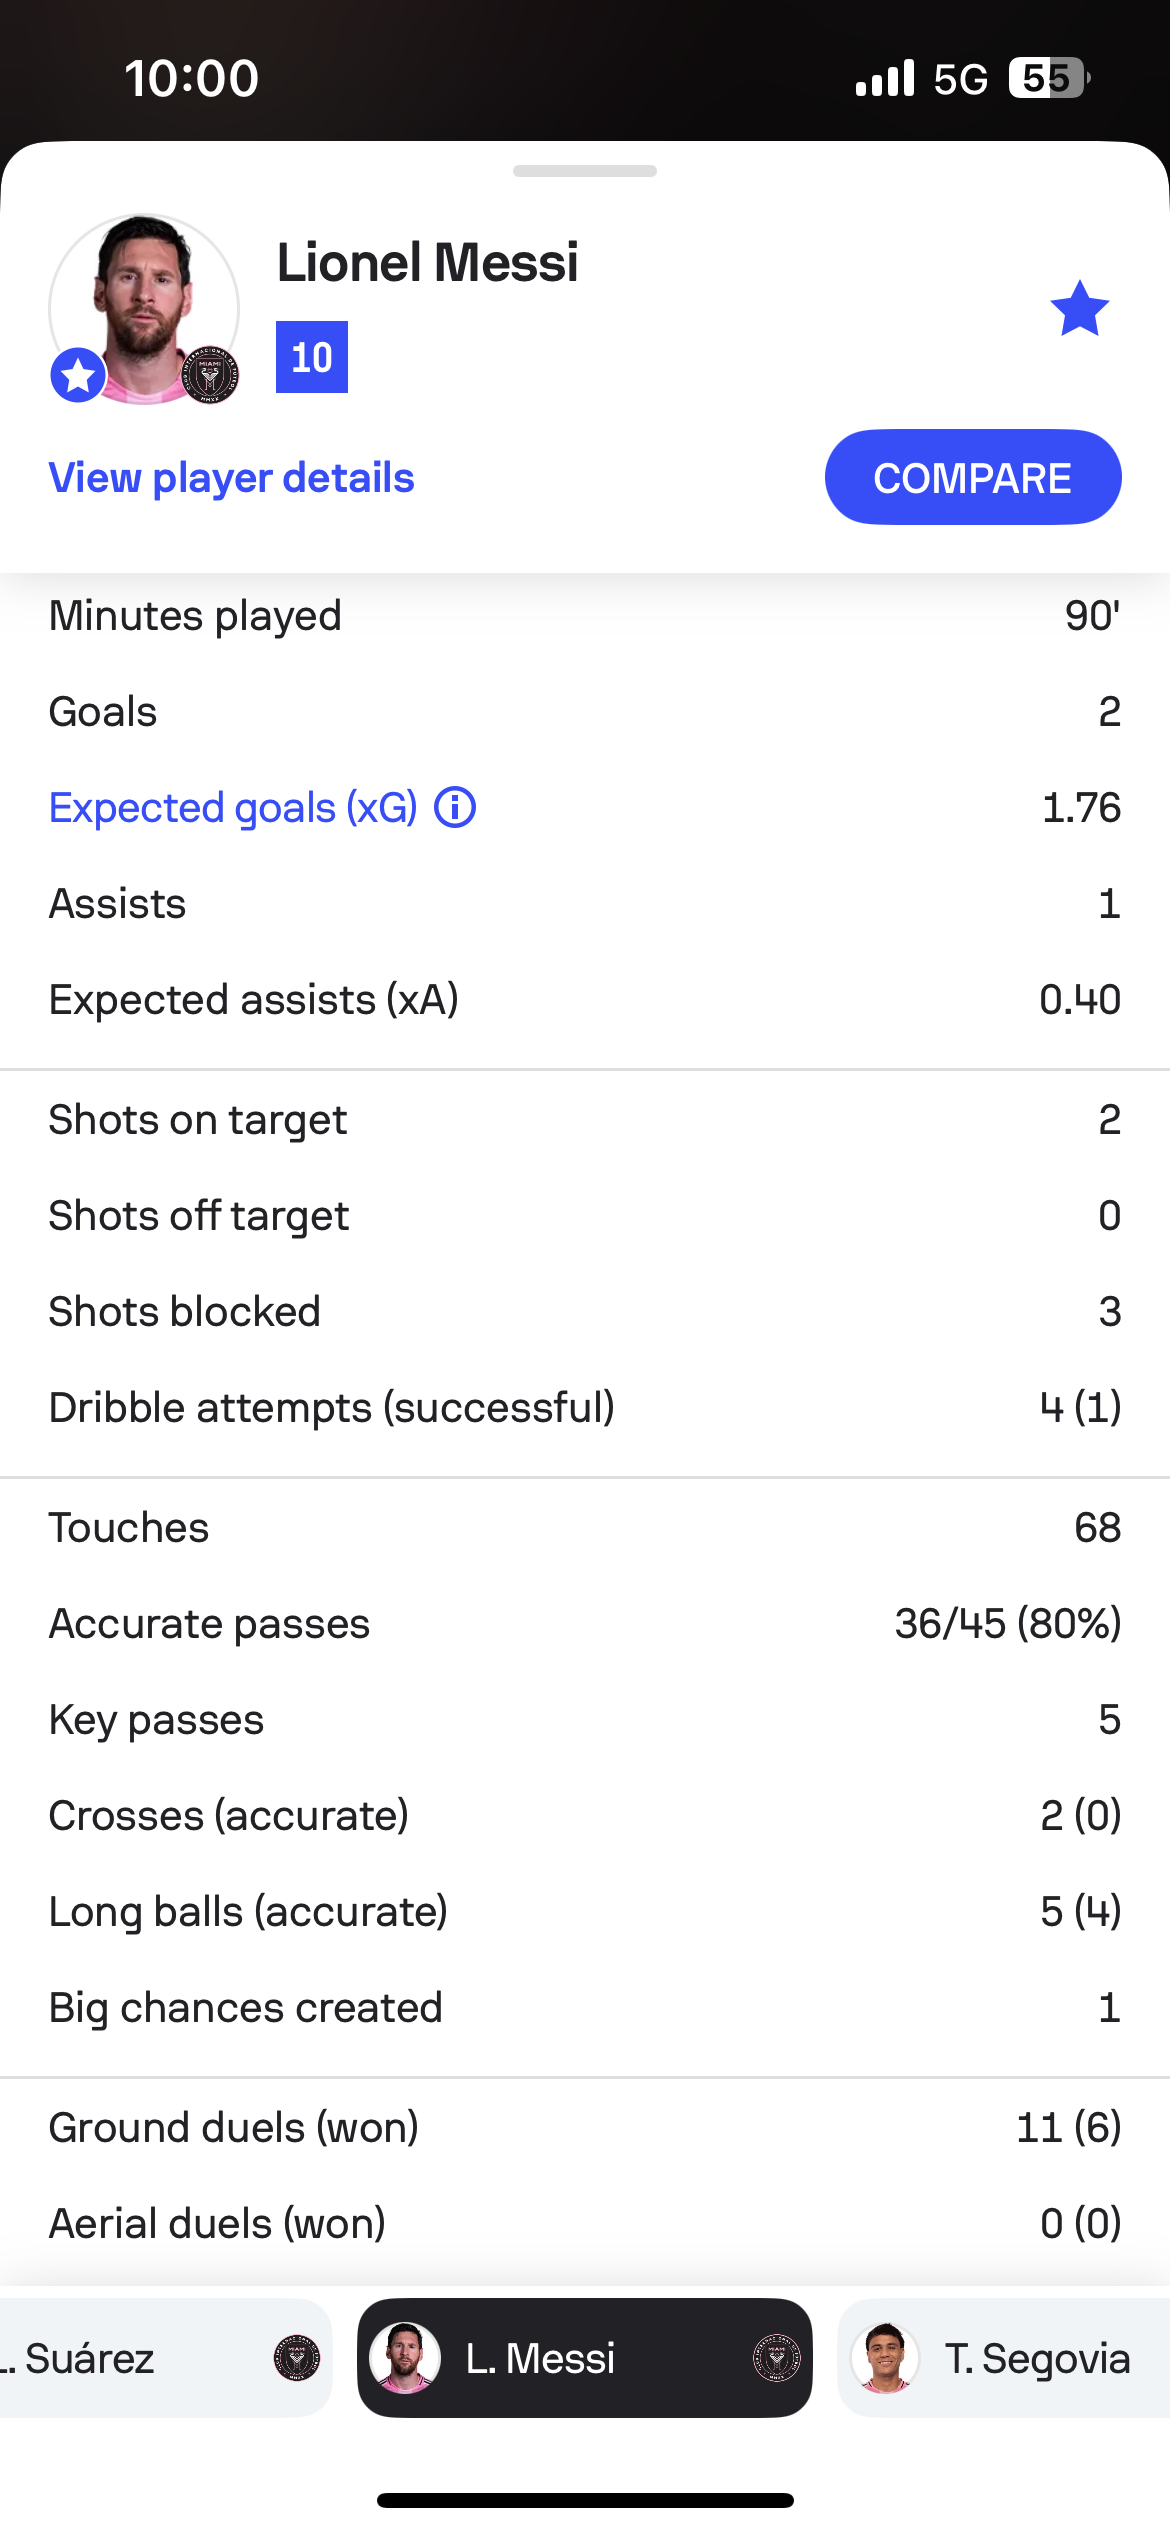This screenshot has width=1170, height=2532.
Task: Open View player details link
Action: point(231,478)
